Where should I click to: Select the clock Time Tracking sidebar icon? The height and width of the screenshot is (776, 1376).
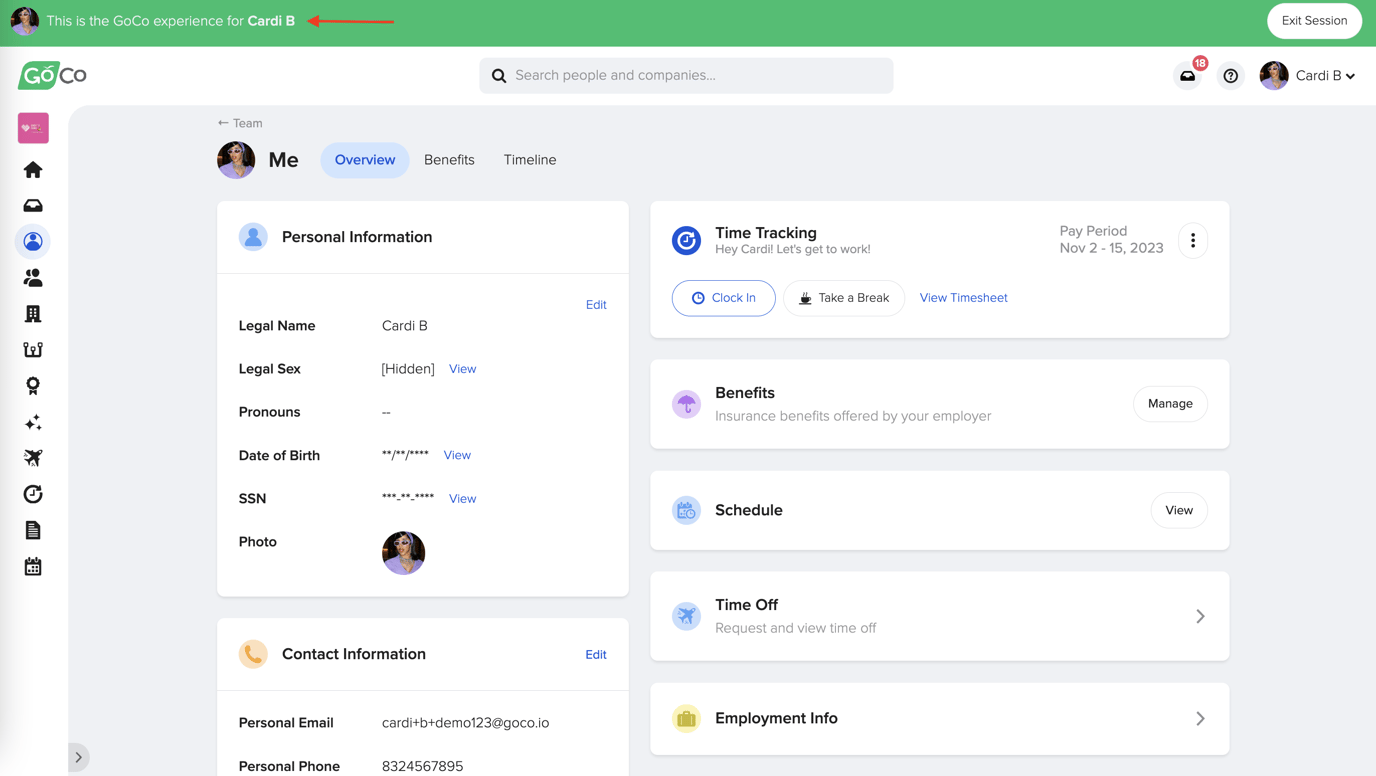(32, 493)
